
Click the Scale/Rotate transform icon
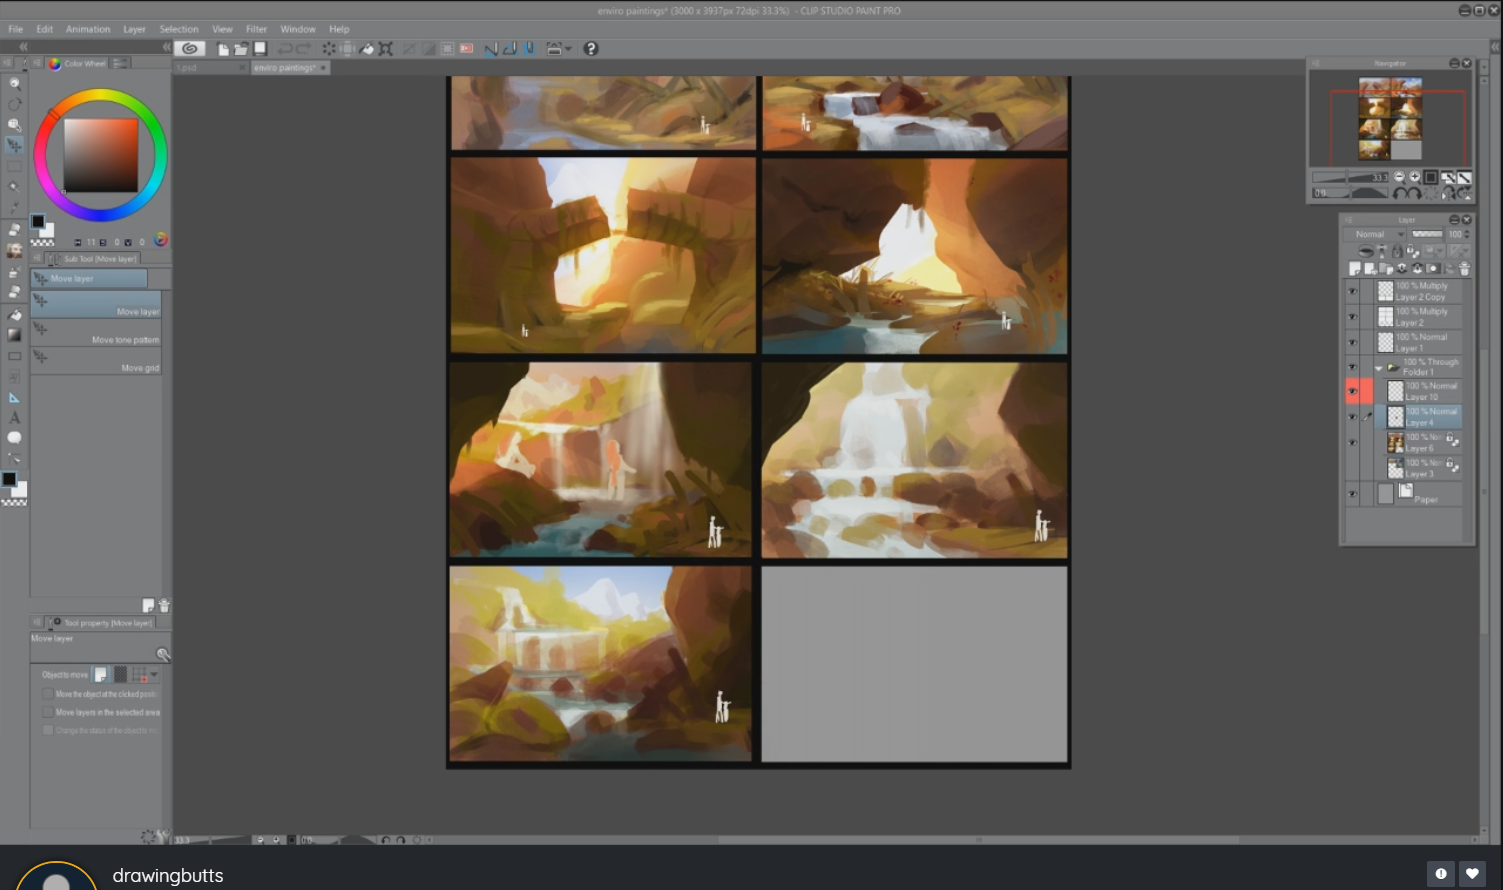385,48
